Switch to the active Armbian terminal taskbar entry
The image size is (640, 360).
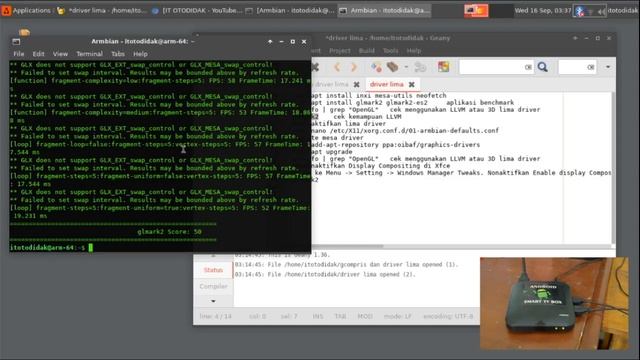click(x=384, y=11)
